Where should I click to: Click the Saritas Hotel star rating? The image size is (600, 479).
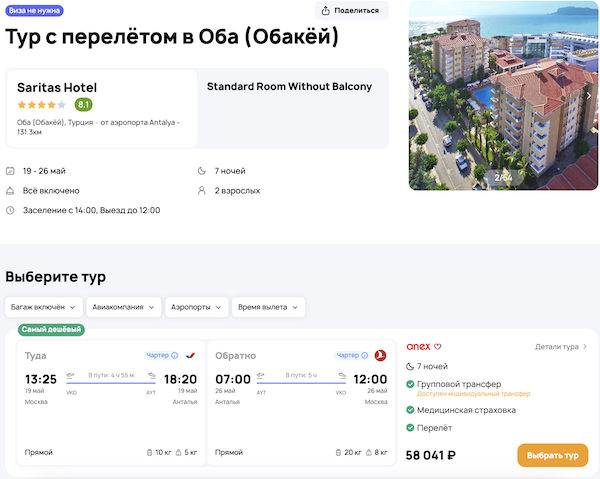point(41,104)
